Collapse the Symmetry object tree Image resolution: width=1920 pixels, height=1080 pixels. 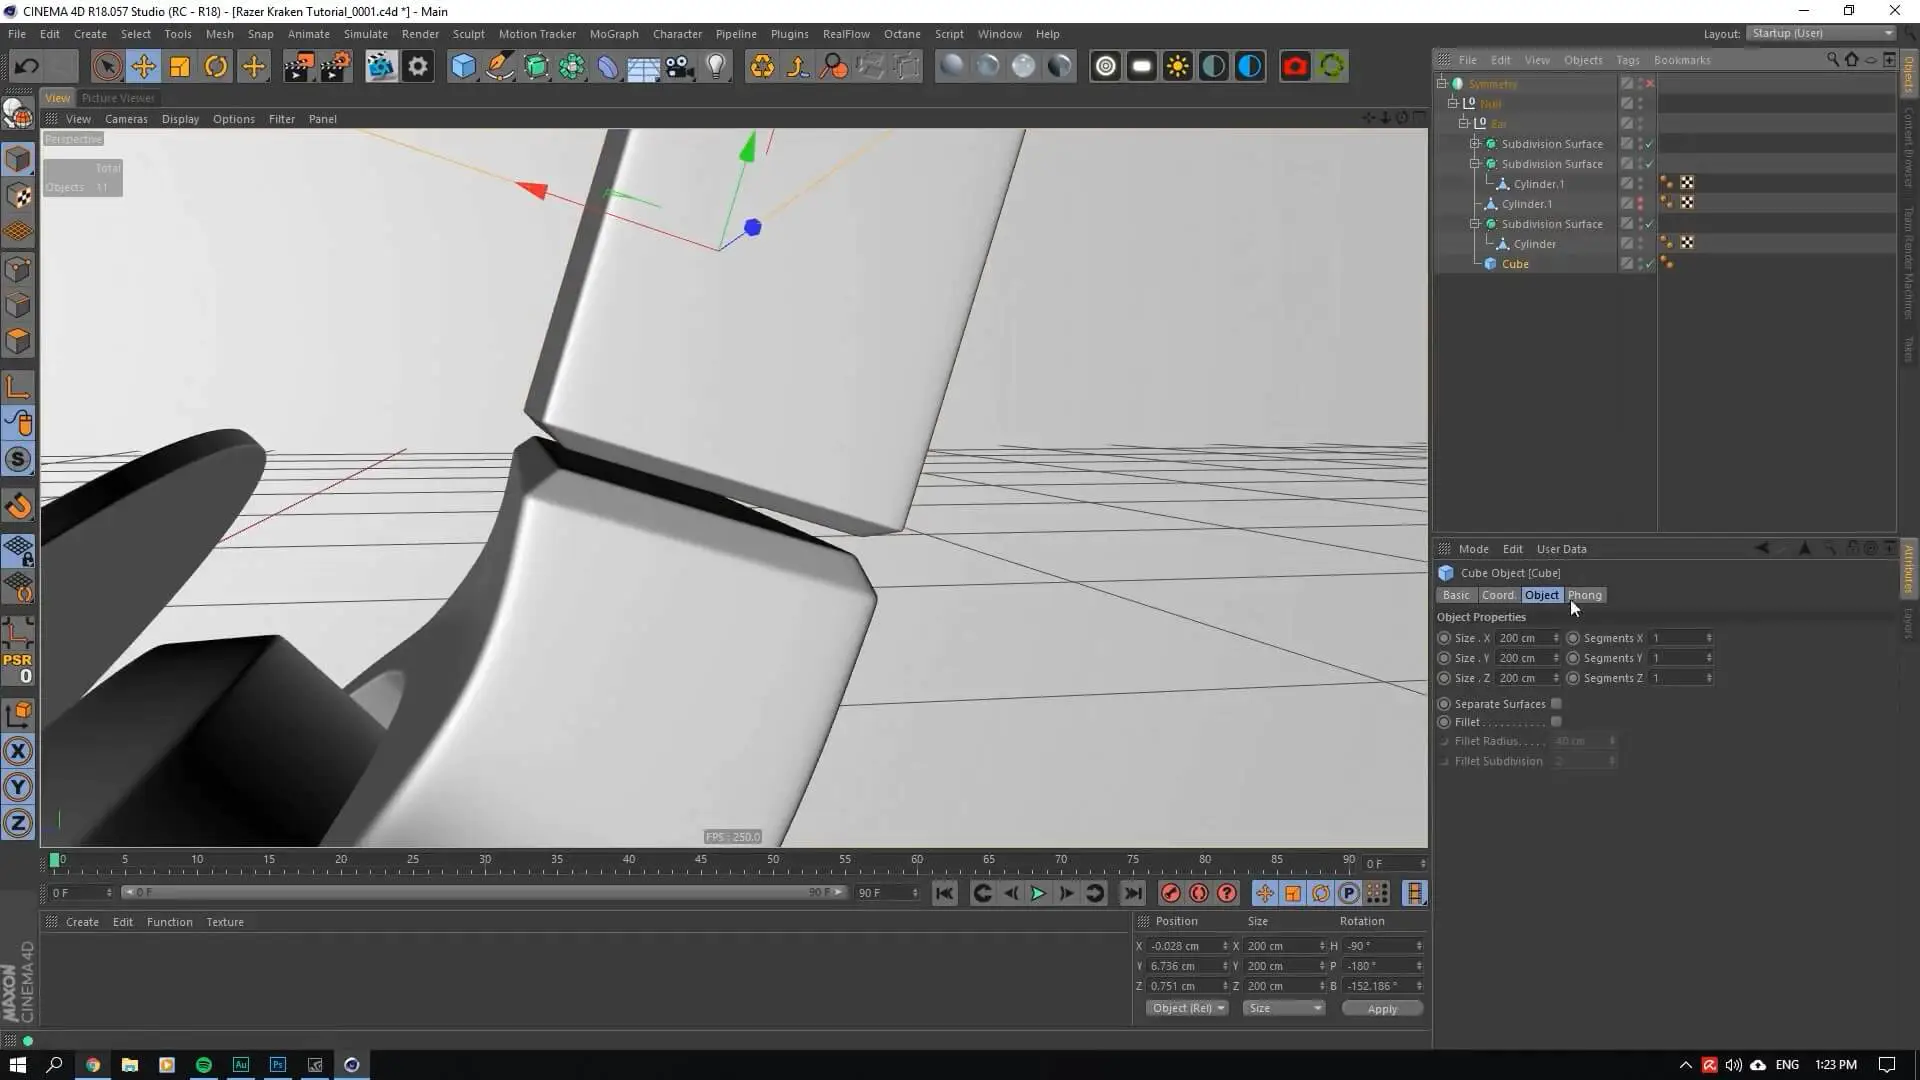(1442, 84)
